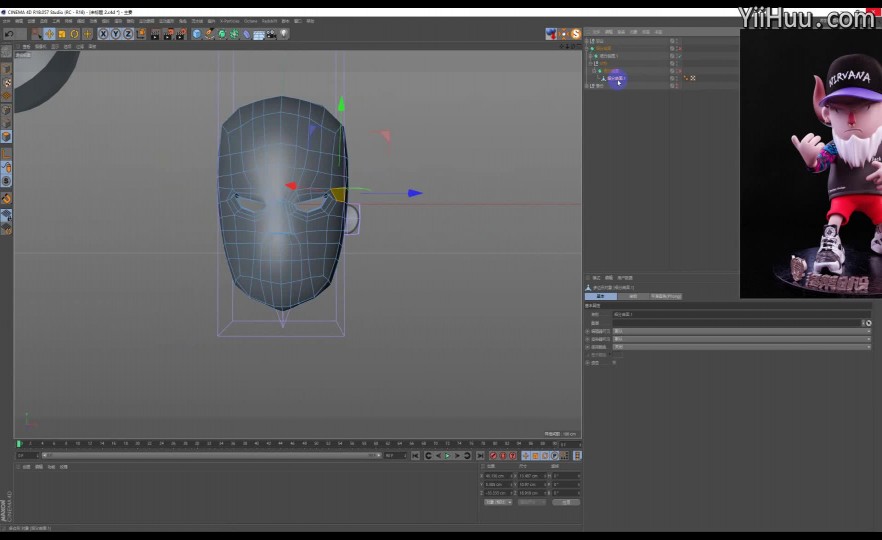Add a Cube primitive object
The width and height of the screenshot is (882, 540).
197,34
